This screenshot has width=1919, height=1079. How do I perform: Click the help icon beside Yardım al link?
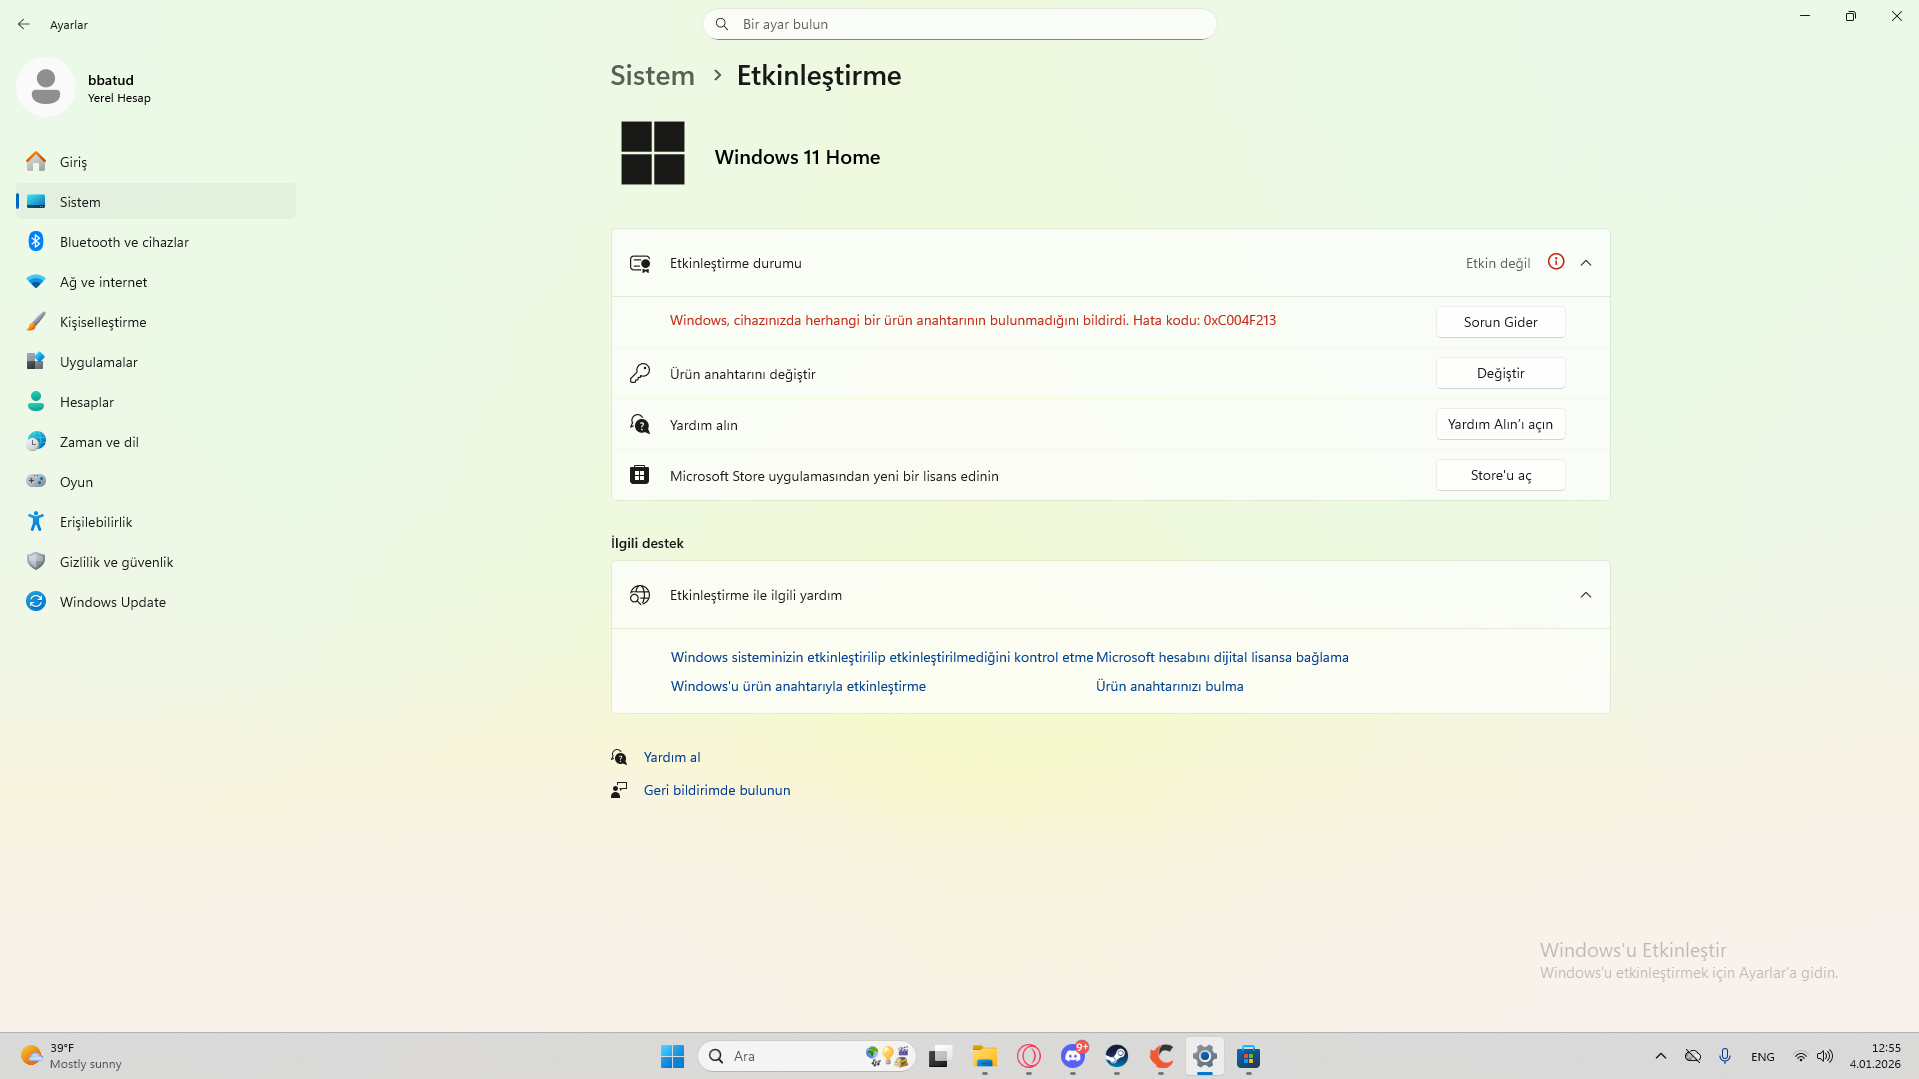tap(620, 757)
